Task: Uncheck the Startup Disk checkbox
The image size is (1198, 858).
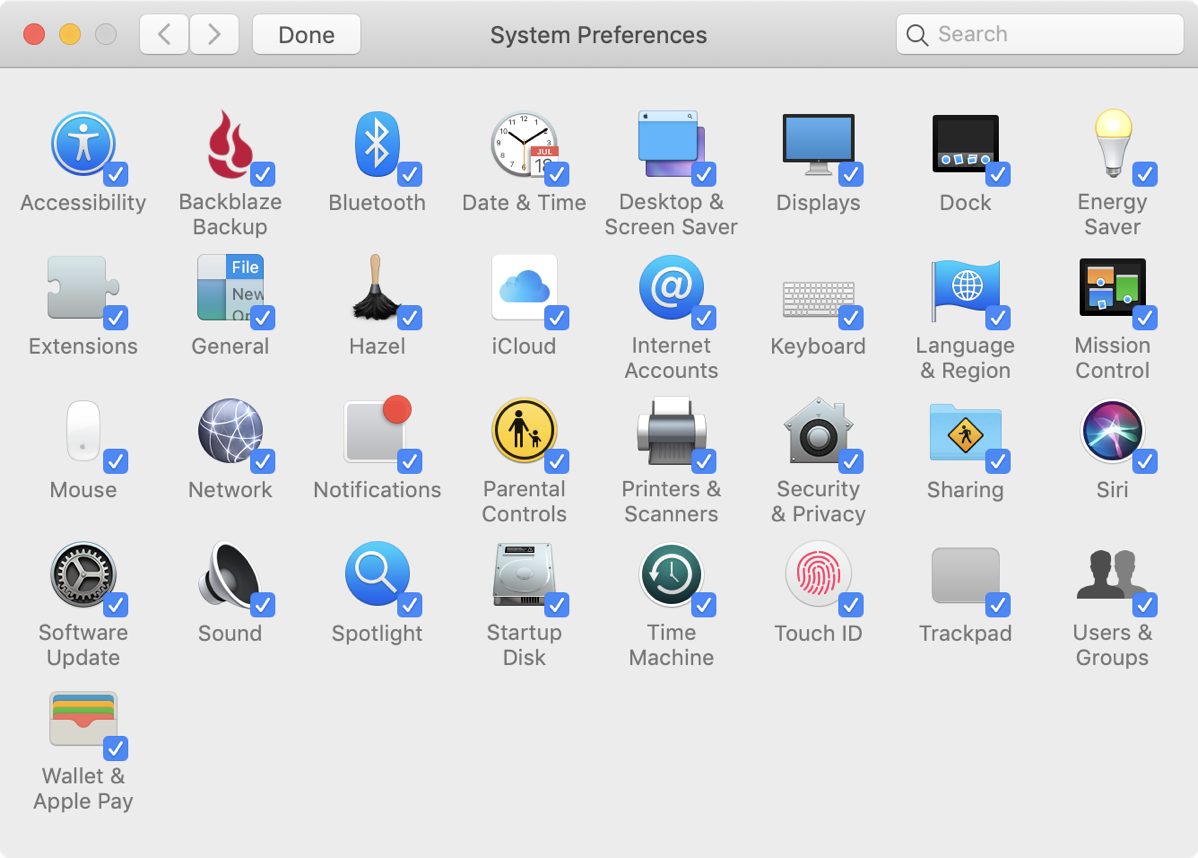Action: coord(557,605)
